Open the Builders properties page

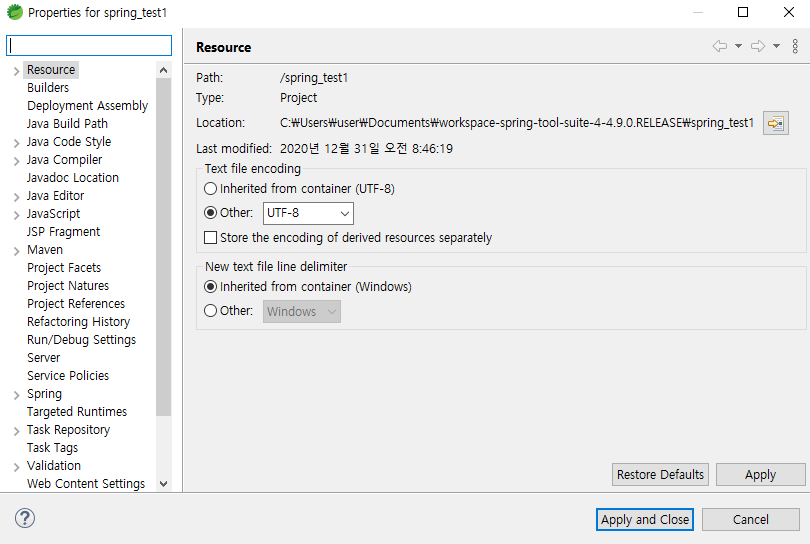tap(48, 87)
